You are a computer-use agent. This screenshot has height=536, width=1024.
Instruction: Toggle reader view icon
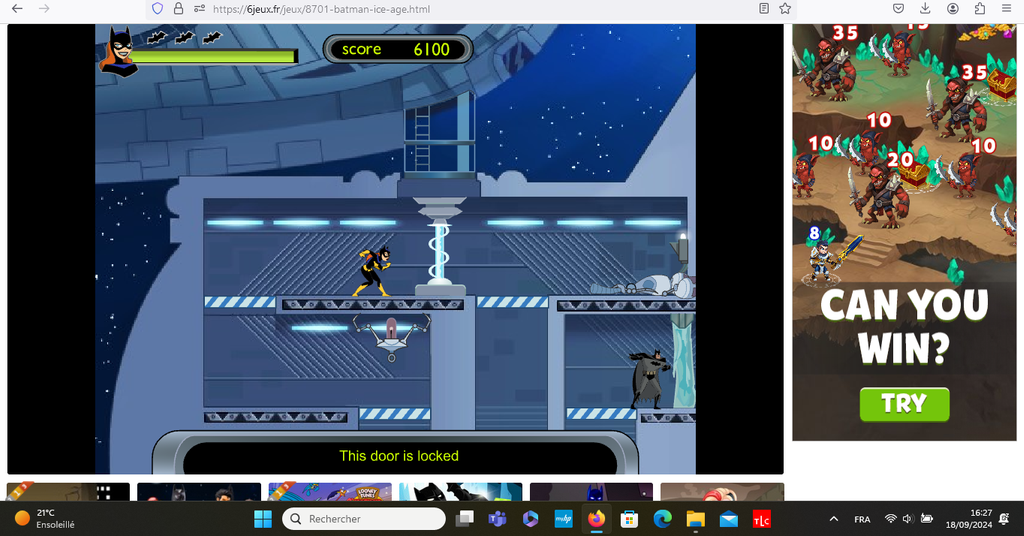click(764, 8)
